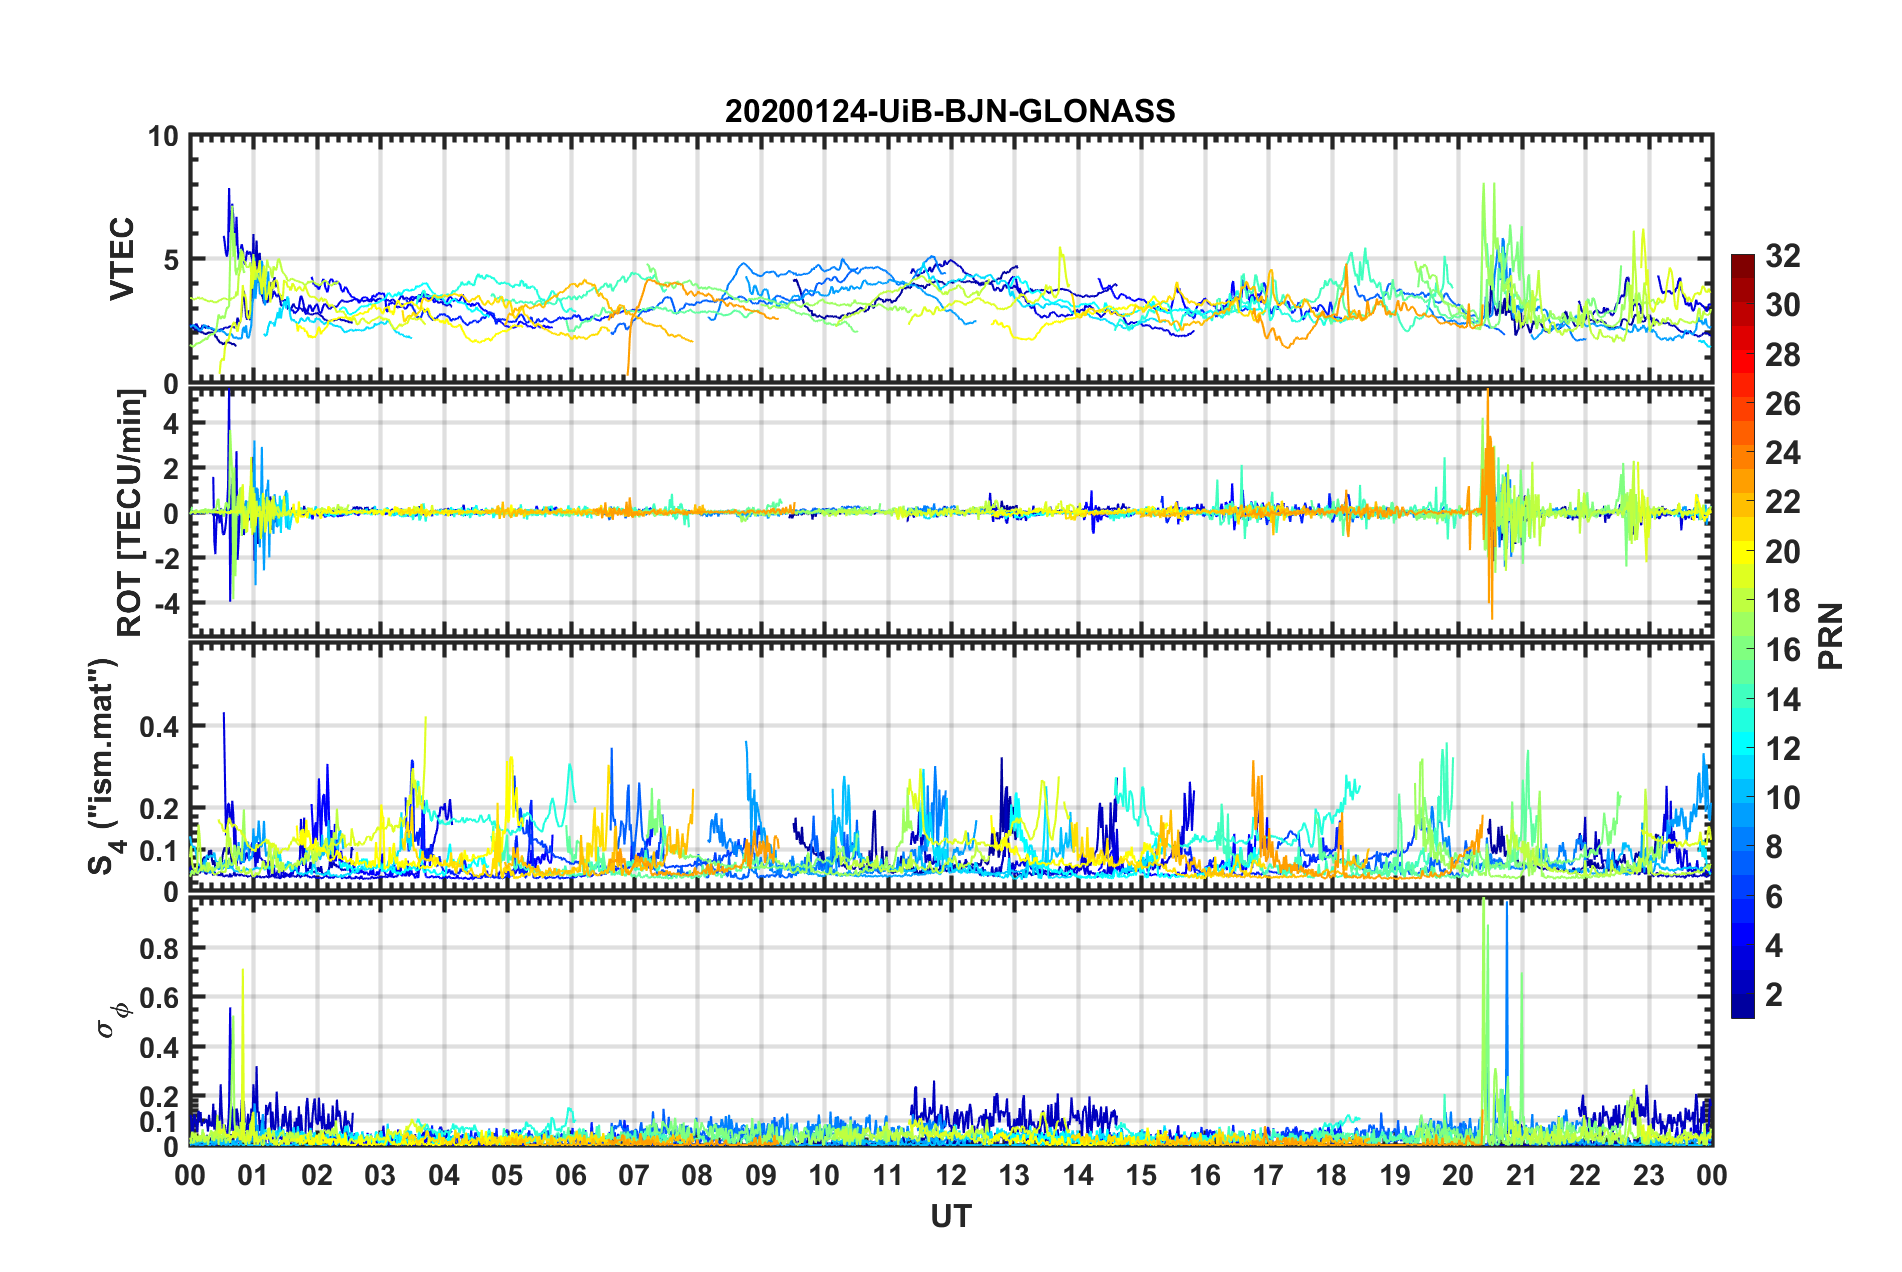Image resolution: width=1902 pixels, height=1272 pixels.
Task: Click the VTEC y-axis tick label 10
Action: pos(163,137)
